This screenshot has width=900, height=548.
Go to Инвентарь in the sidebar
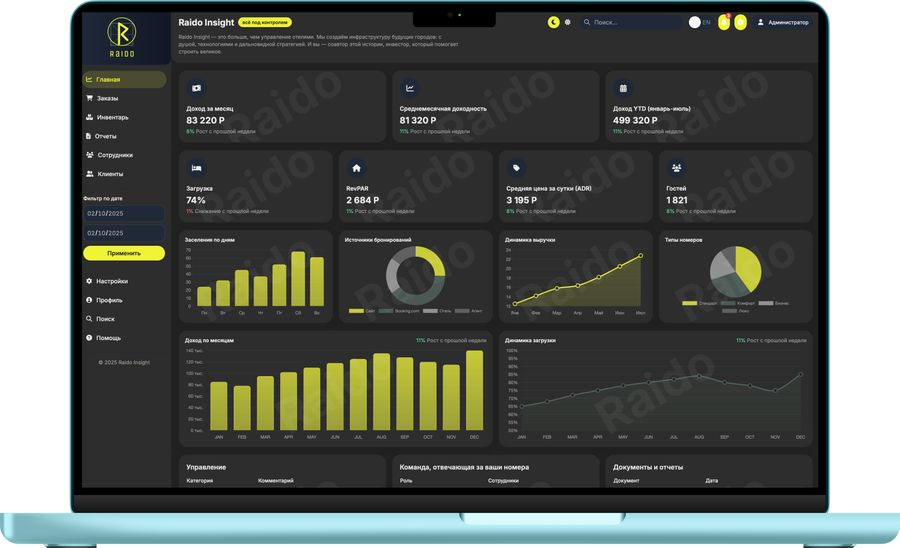point(112,117)
